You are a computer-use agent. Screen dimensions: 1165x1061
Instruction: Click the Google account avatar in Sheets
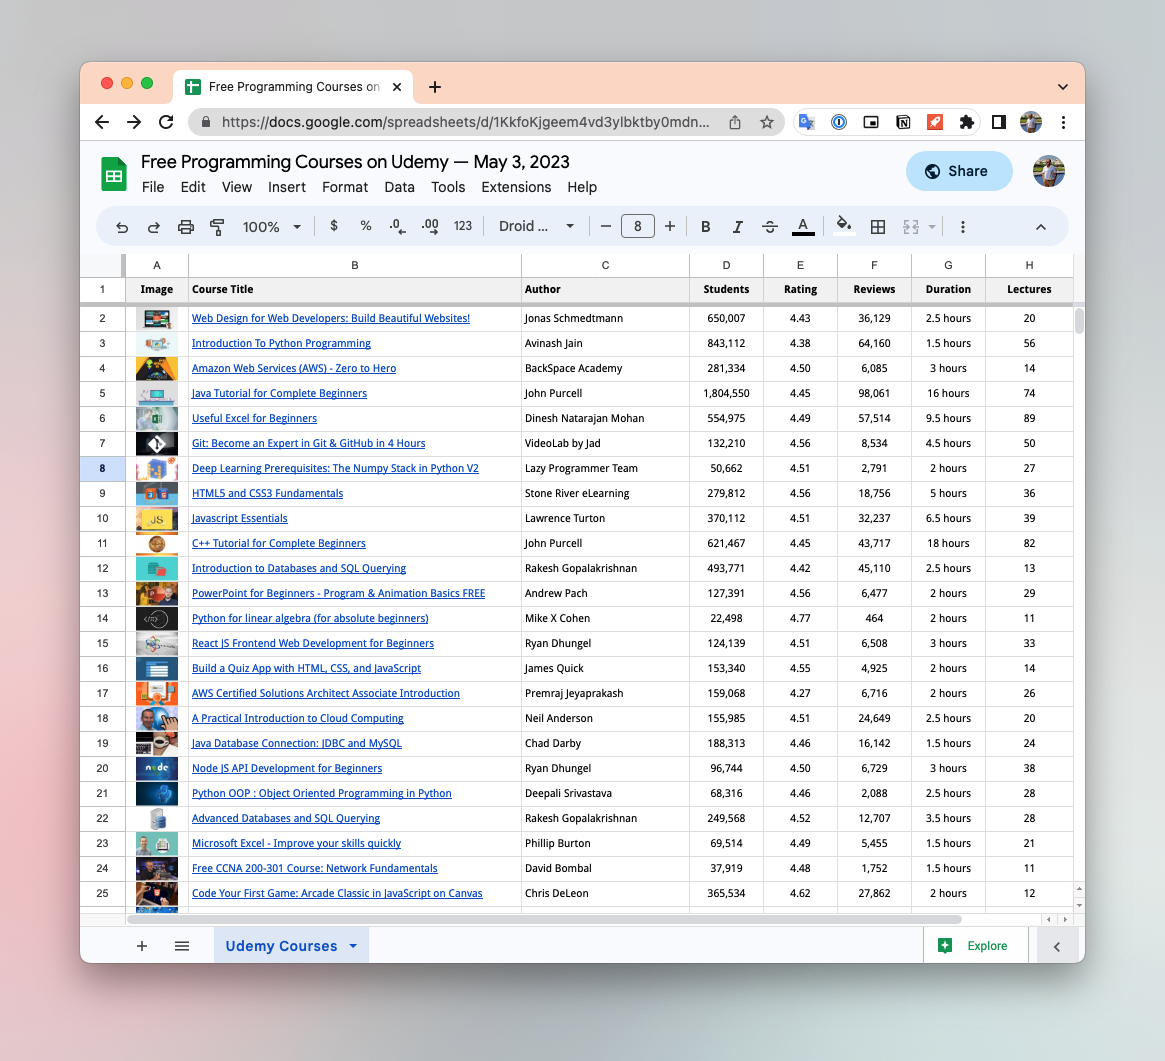pyautogui.click(x=1048, y=171)
